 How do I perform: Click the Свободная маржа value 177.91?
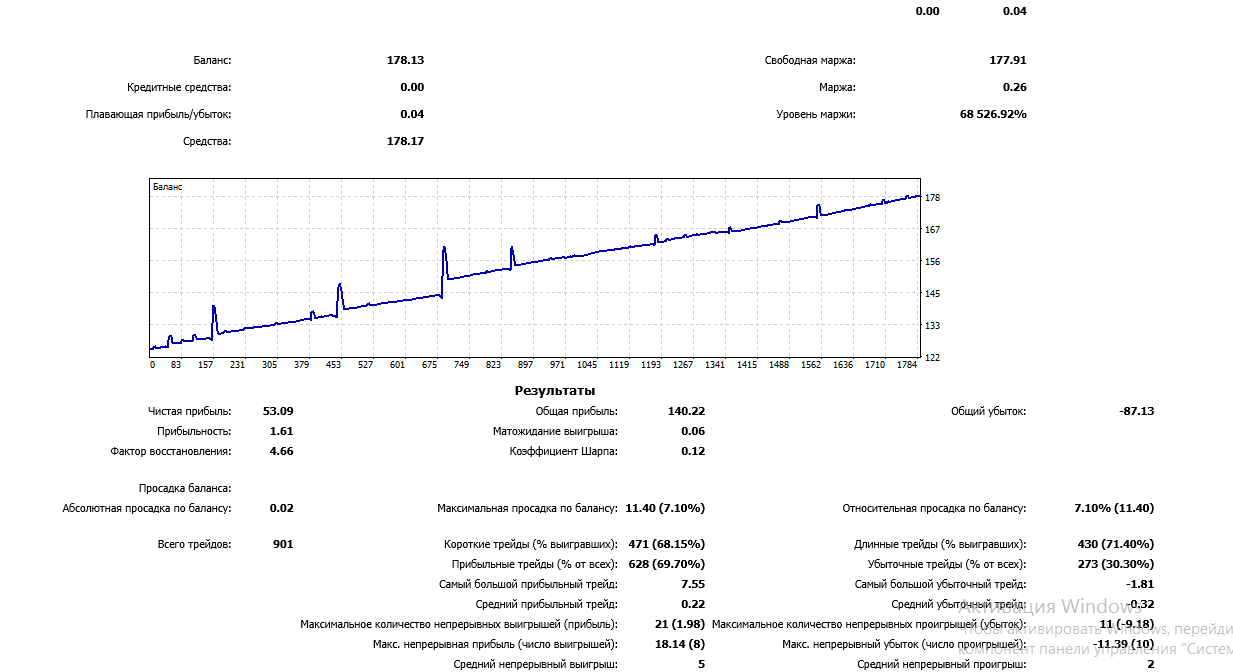[x=1008, y=60]
